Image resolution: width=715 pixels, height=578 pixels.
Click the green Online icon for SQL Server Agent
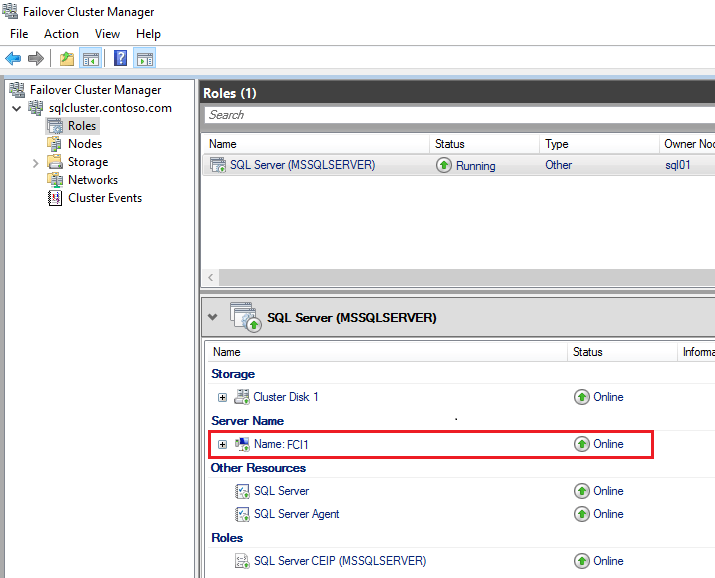tap(582, 514)
